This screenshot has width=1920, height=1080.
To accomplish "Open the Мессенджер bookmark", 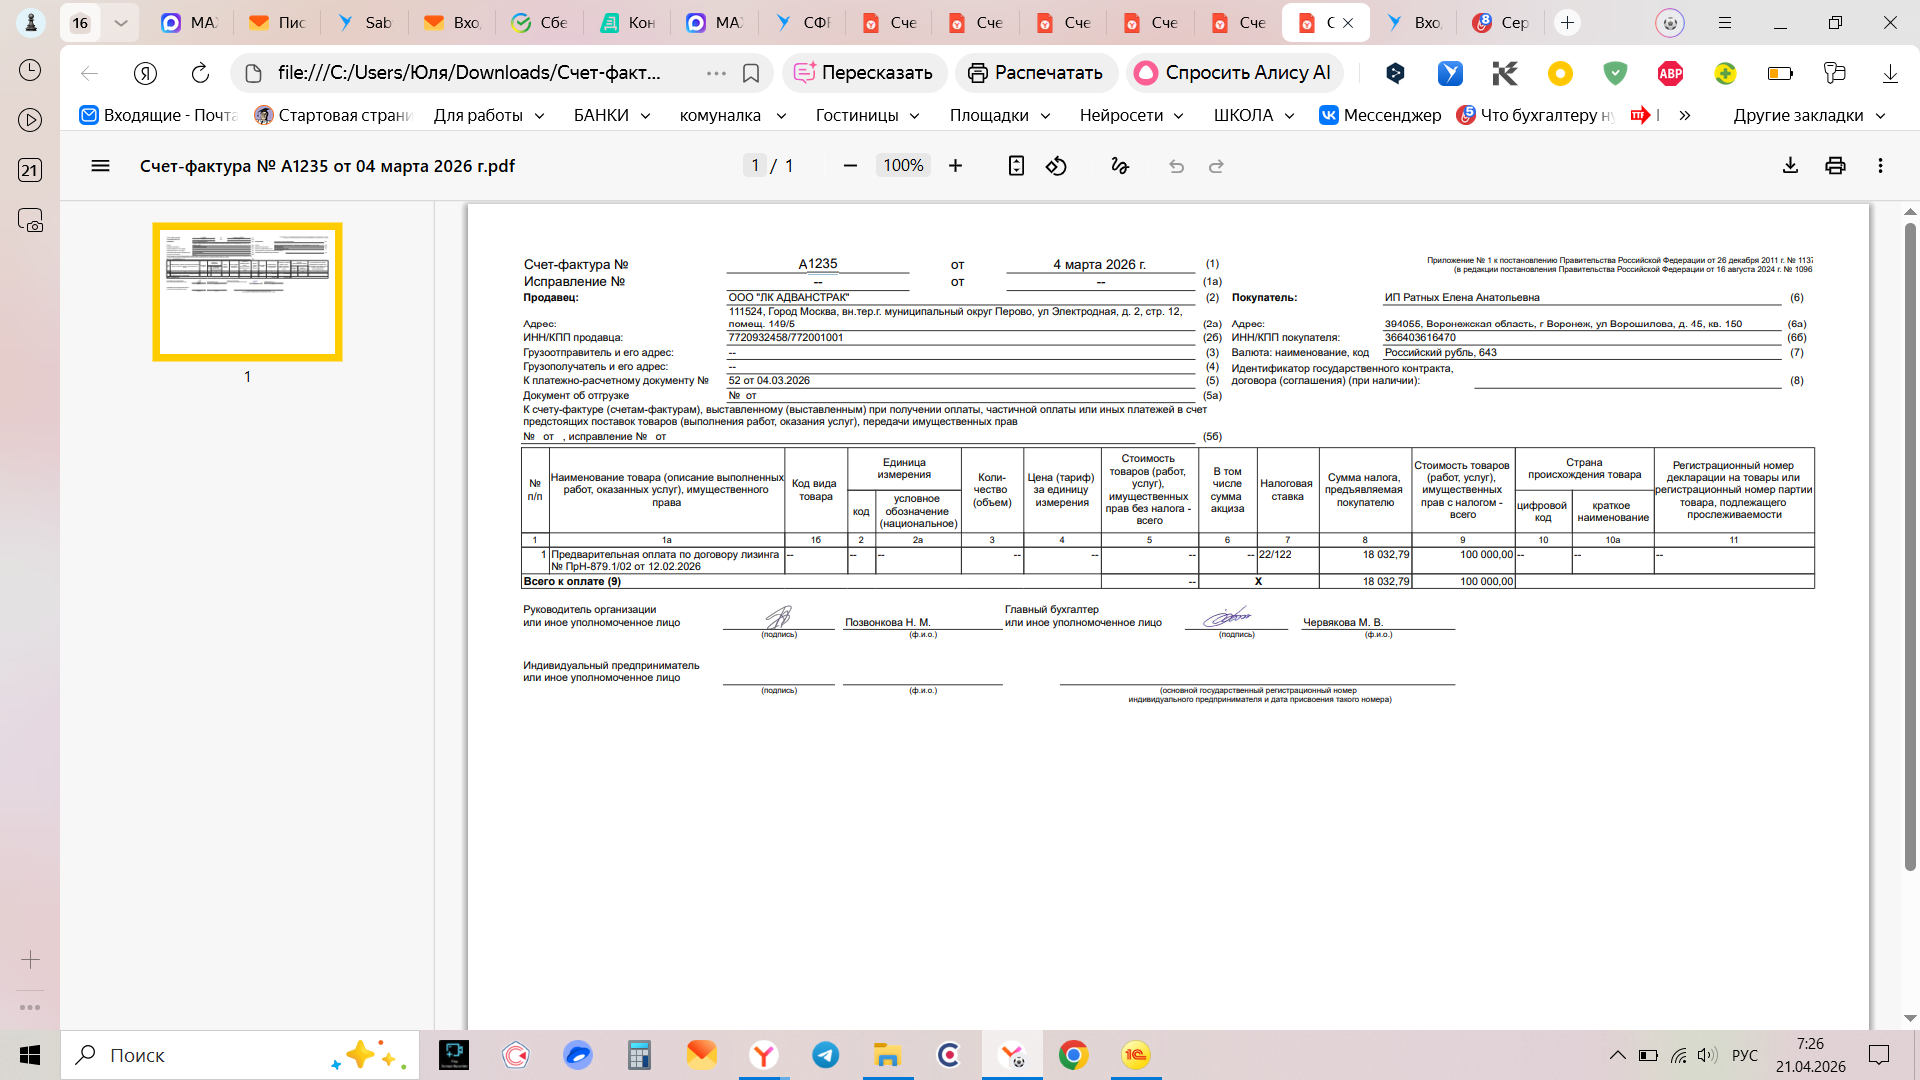I will (1380, 115).
